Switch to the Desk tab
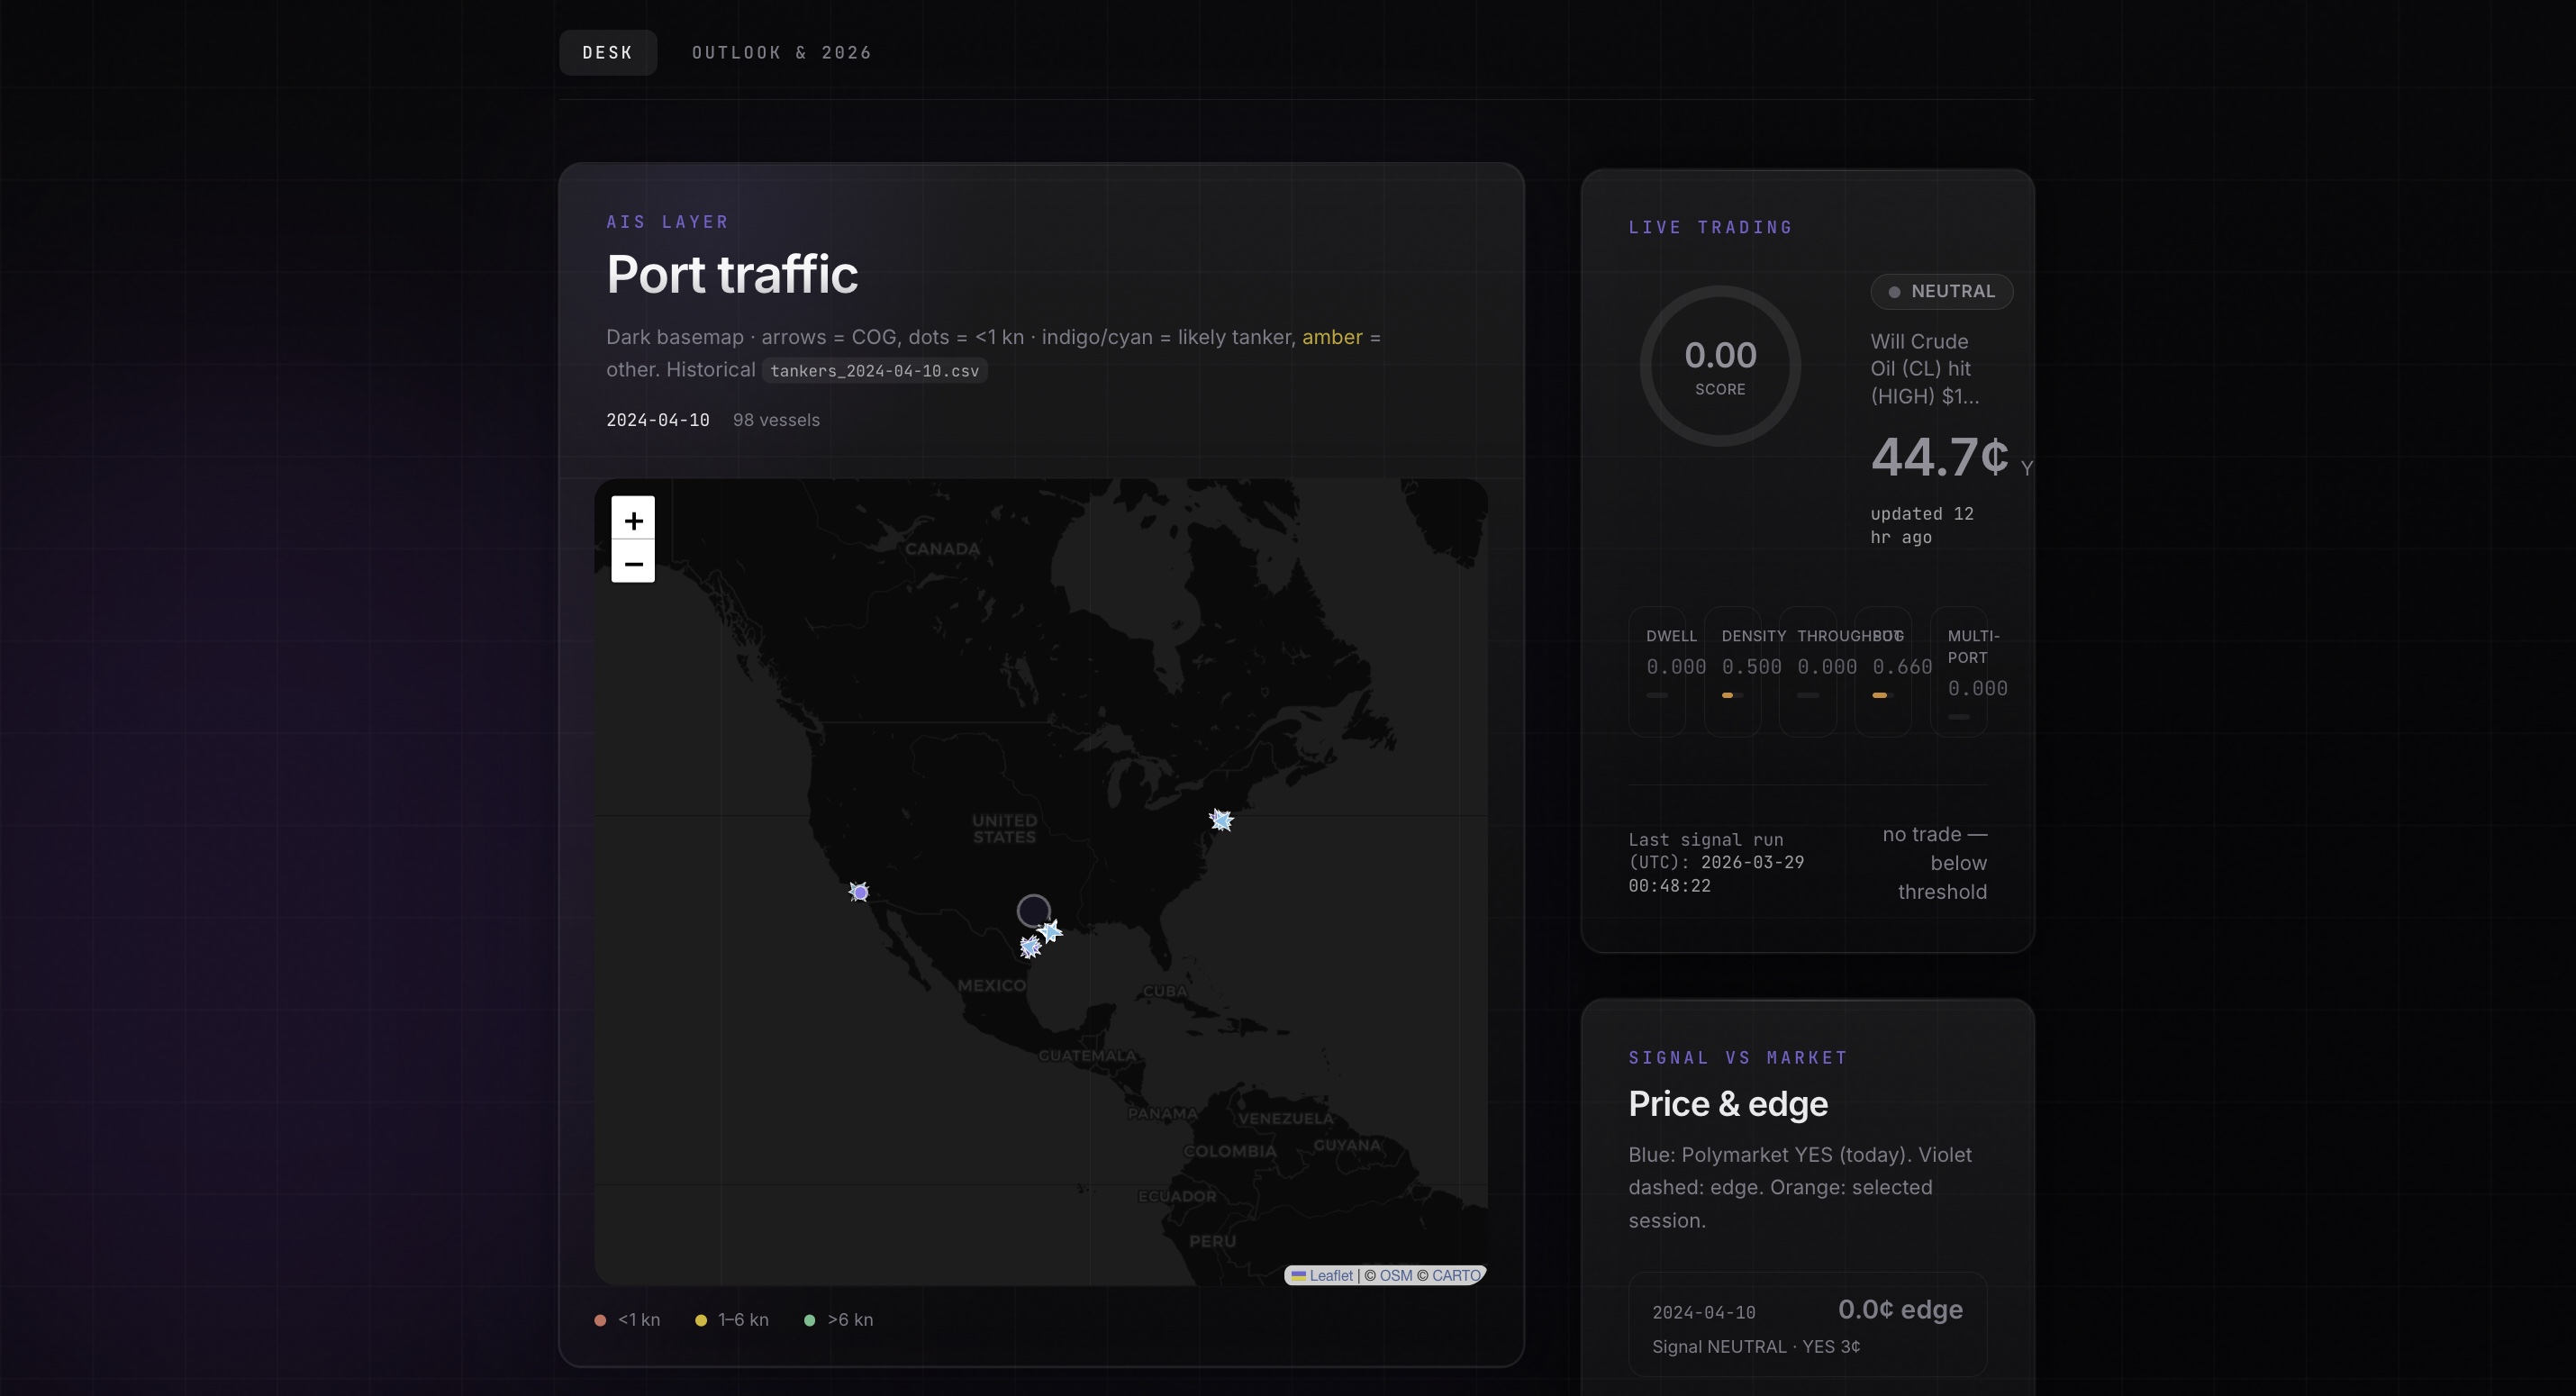Viewport: 2576px width, 1396px height. [x=607, y=53]
